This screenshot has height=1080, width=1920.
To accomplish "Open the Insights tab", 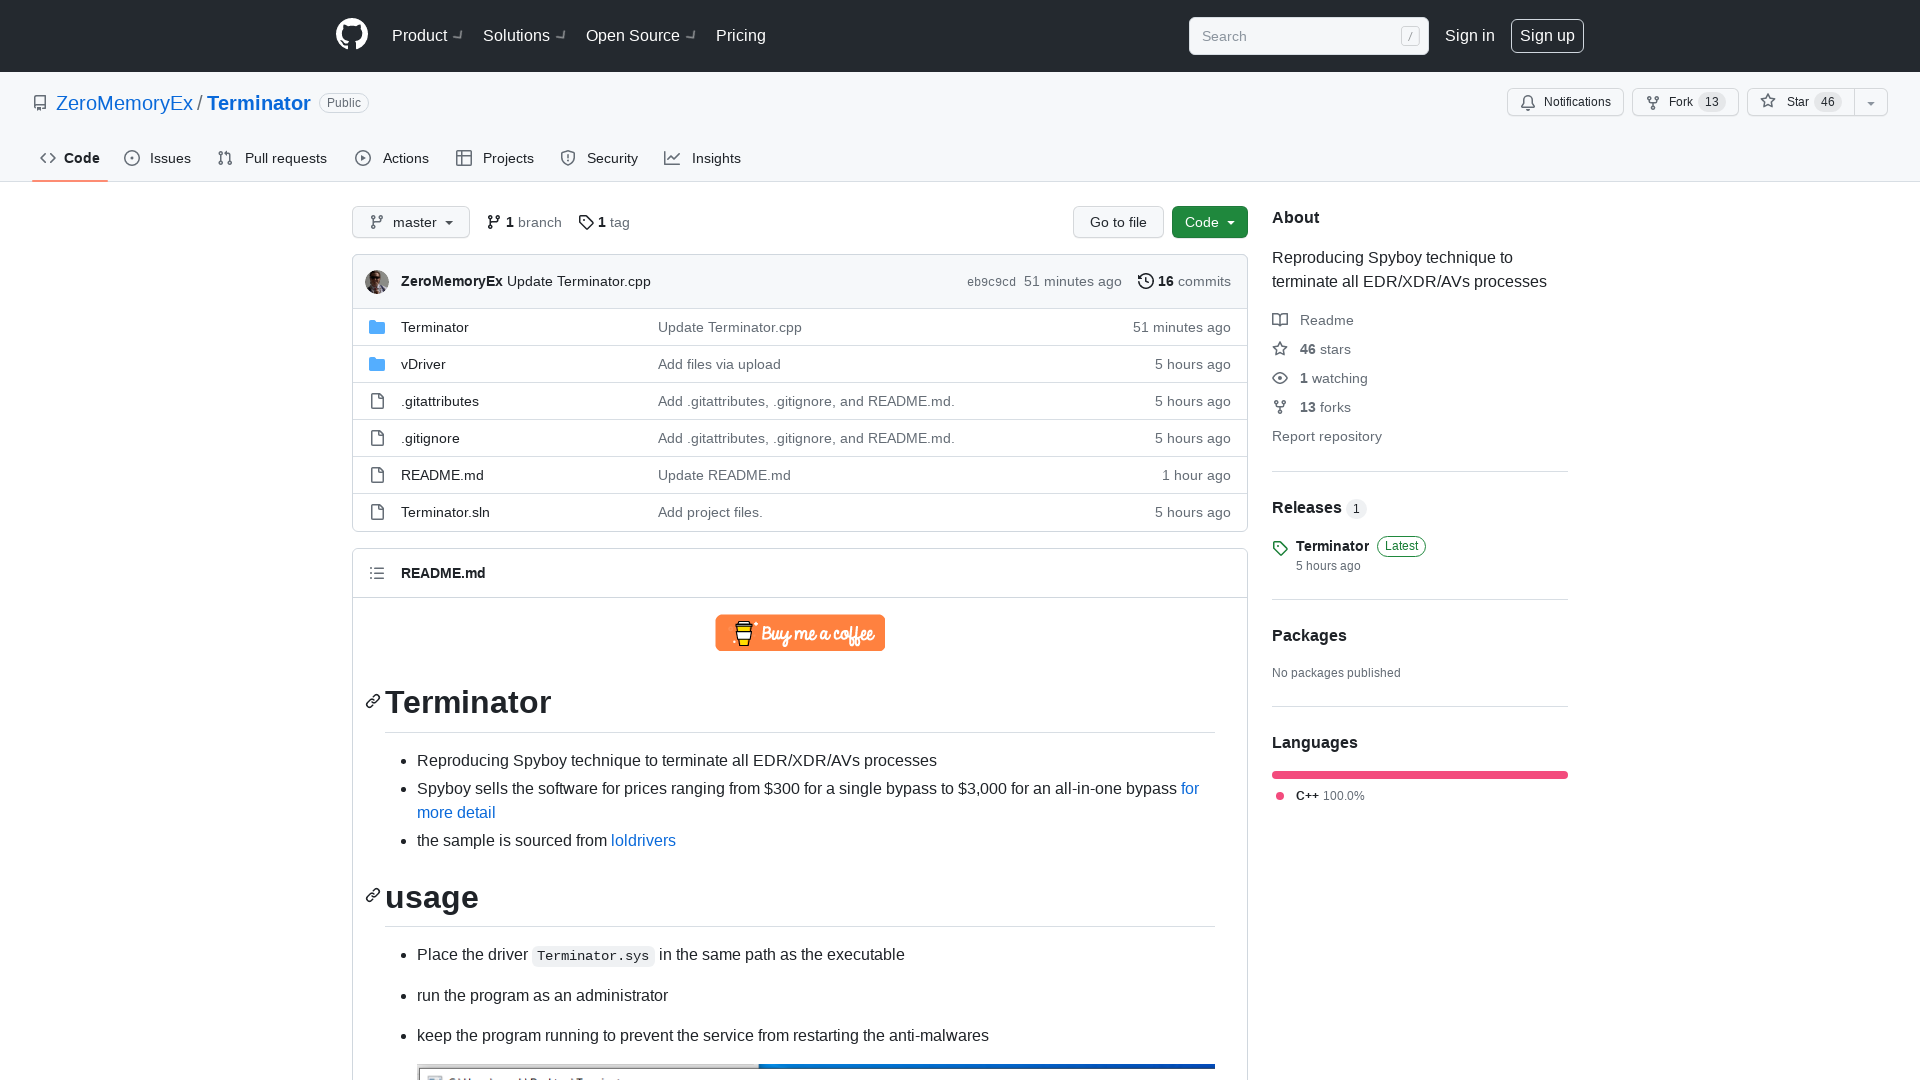I will 703,158.
